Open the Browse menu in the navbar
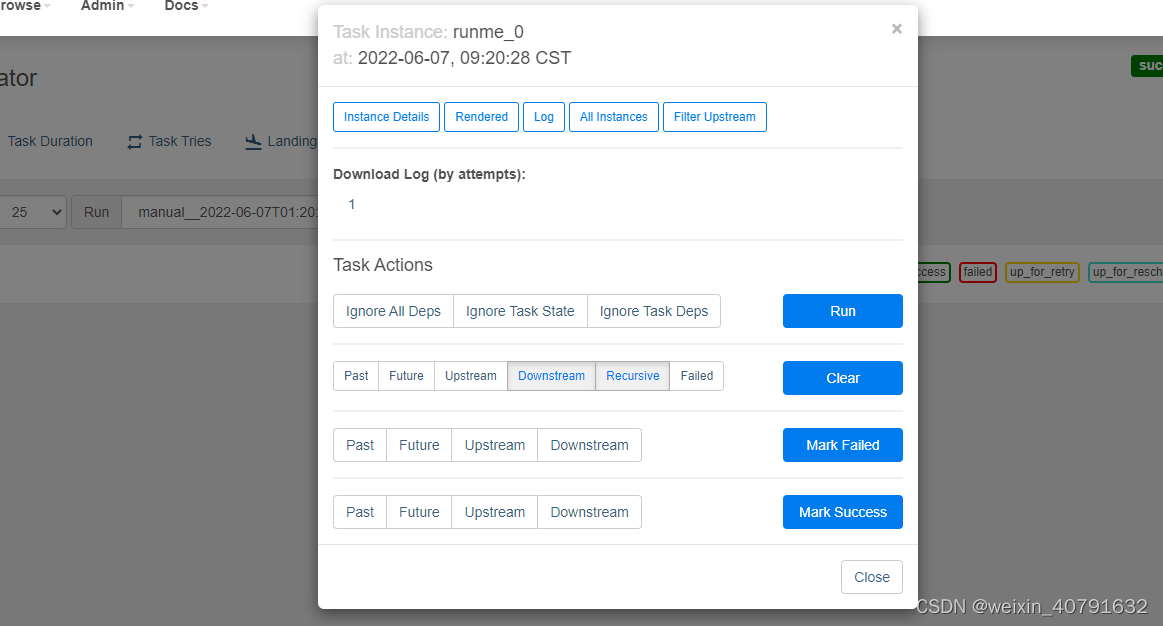1163x626 pixels. click(25, 6)
